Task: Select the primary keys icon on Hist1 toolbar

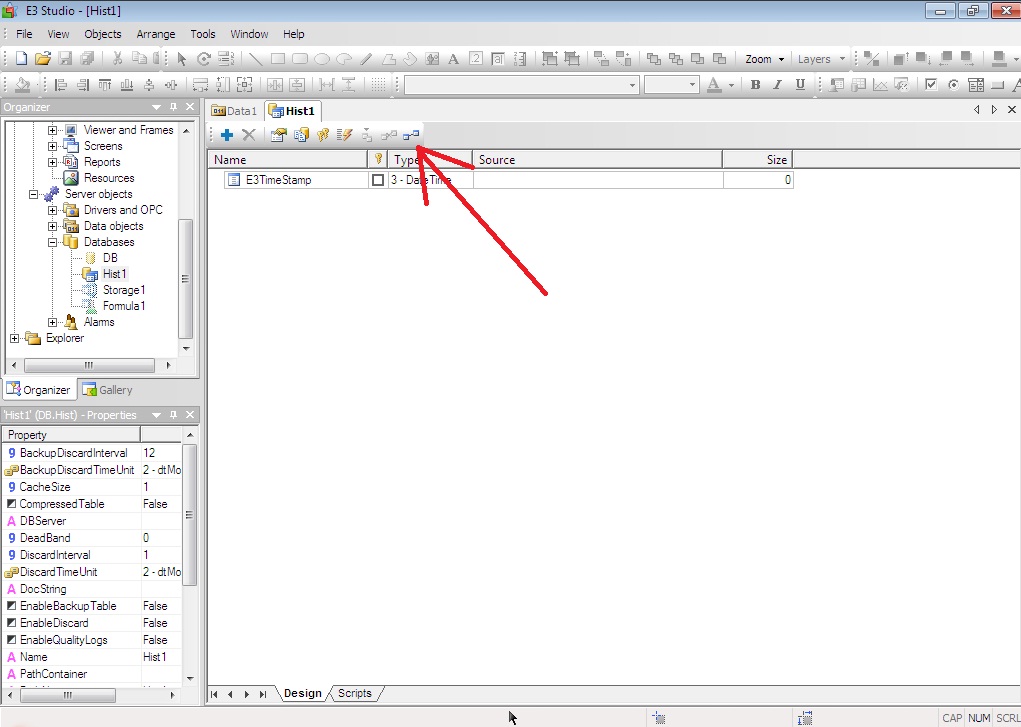Action: (x=322, y=134)
